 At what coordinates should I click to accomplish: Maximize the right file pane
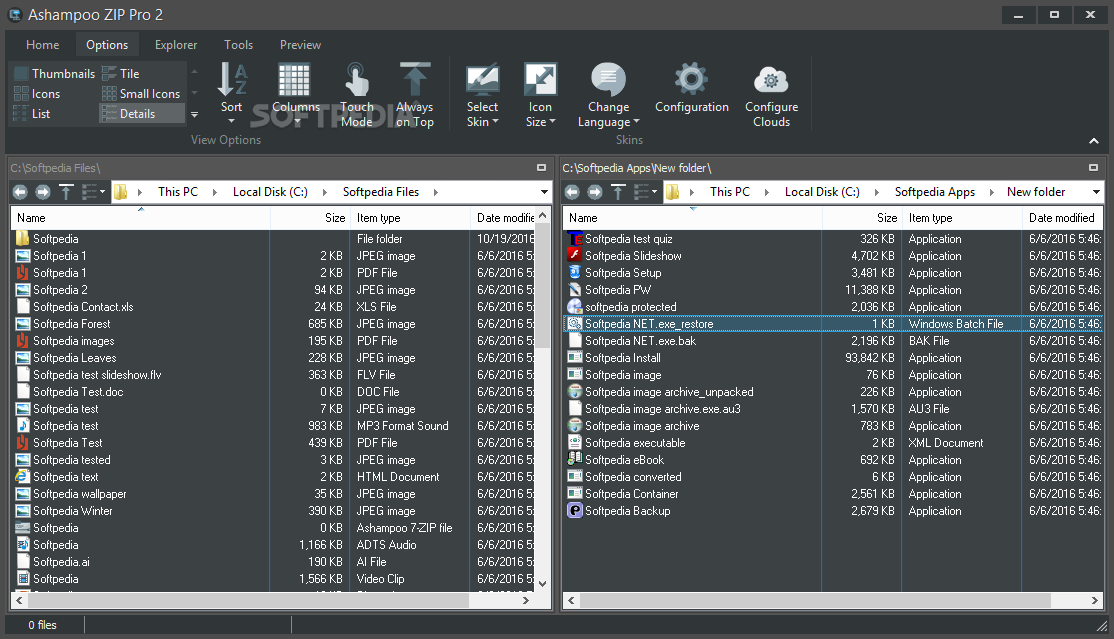pos(1093,168)
